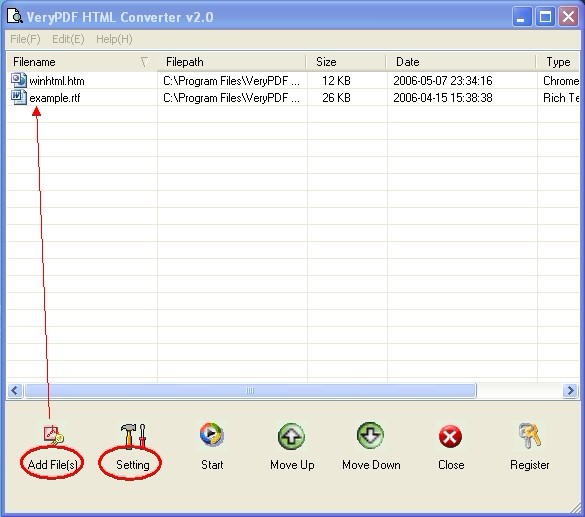The width and height of the screenshot is (585, 517).
Task: Select the example.rtf Word document icon
Action: [19, 97]
